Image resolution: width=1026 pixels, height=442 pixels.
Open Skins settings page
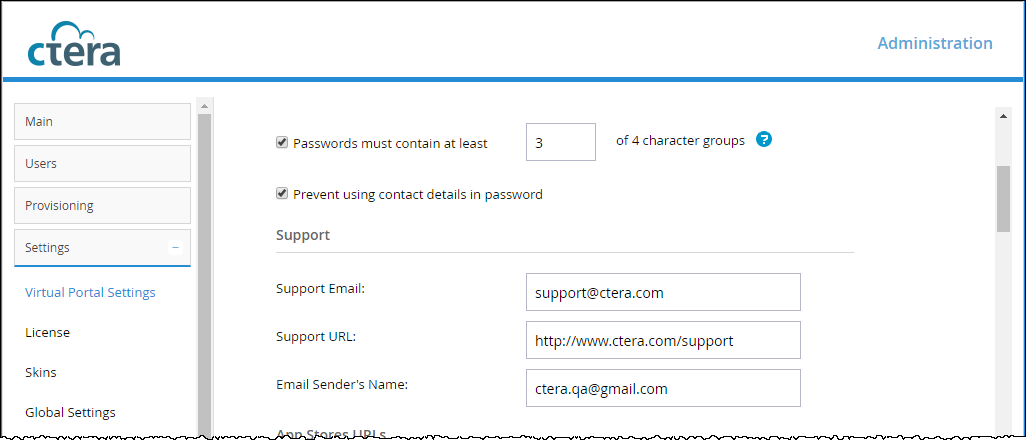point(41,373)
